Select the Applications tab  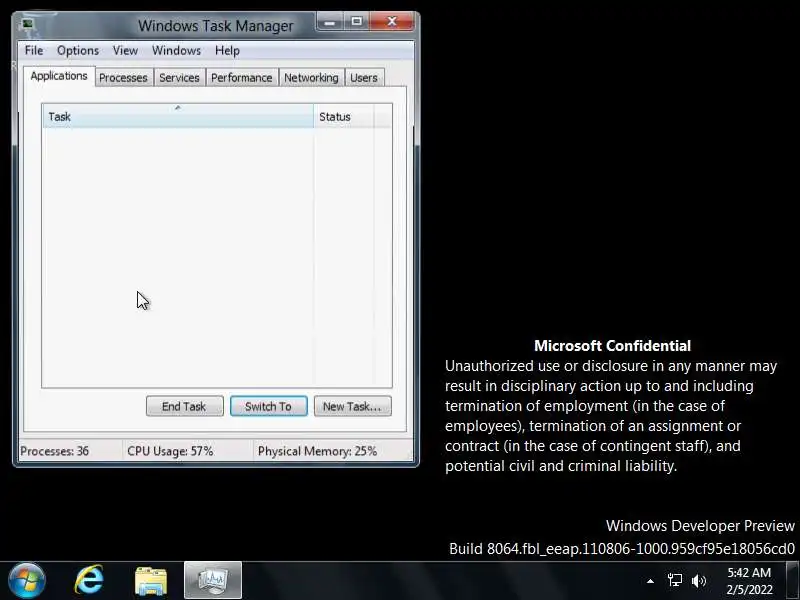click(59, 76)
